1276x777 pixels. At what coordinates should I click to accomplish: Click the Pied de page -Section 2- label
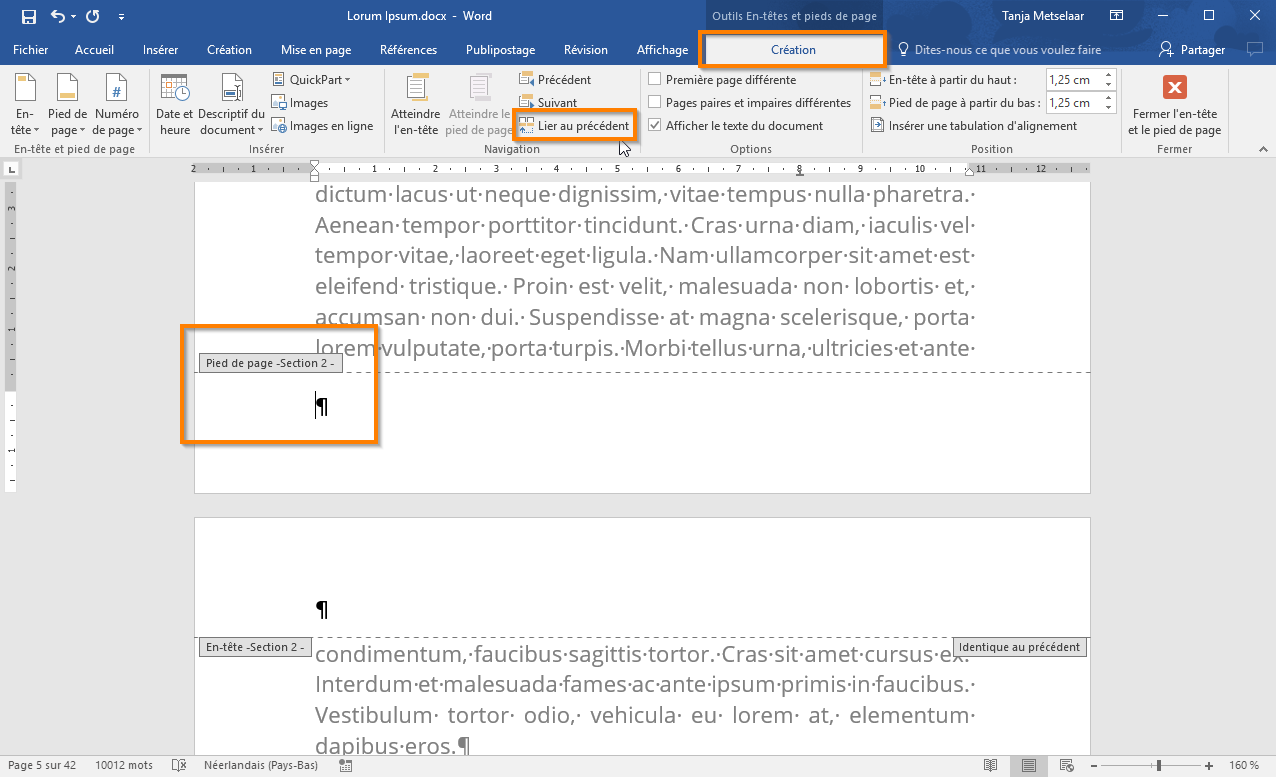pyautogui.click(x=270, y=363)
